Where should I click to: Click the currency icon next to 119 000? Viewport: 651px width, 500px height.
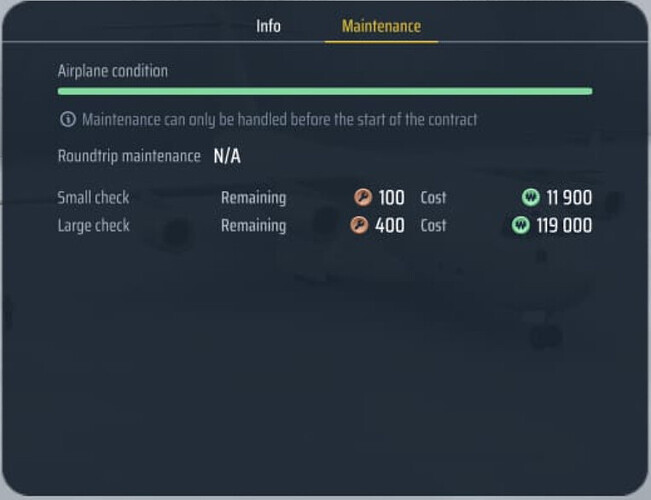(520, 225)
